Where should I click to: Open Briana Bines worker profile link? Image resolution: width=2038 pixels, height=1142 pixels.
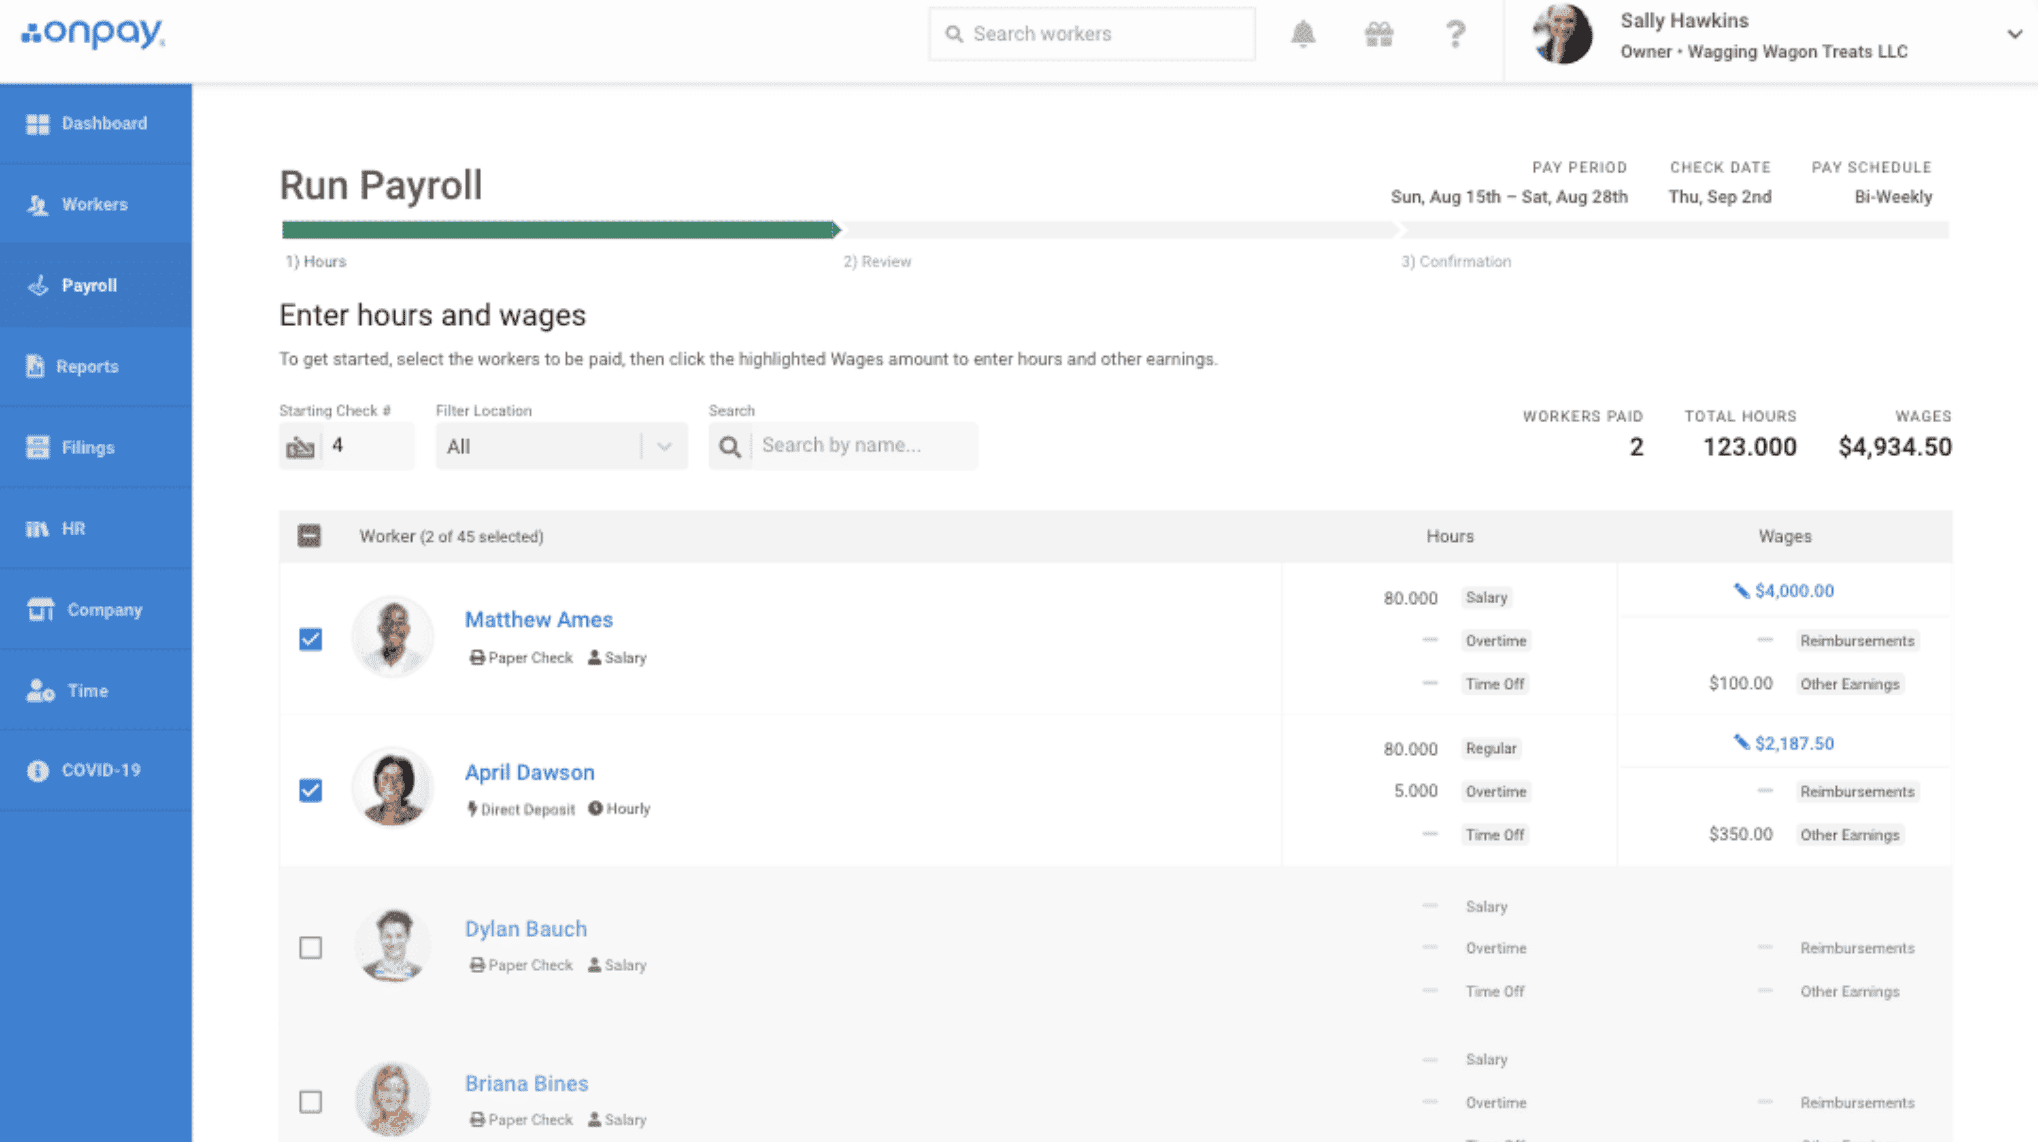point(526,1083)
